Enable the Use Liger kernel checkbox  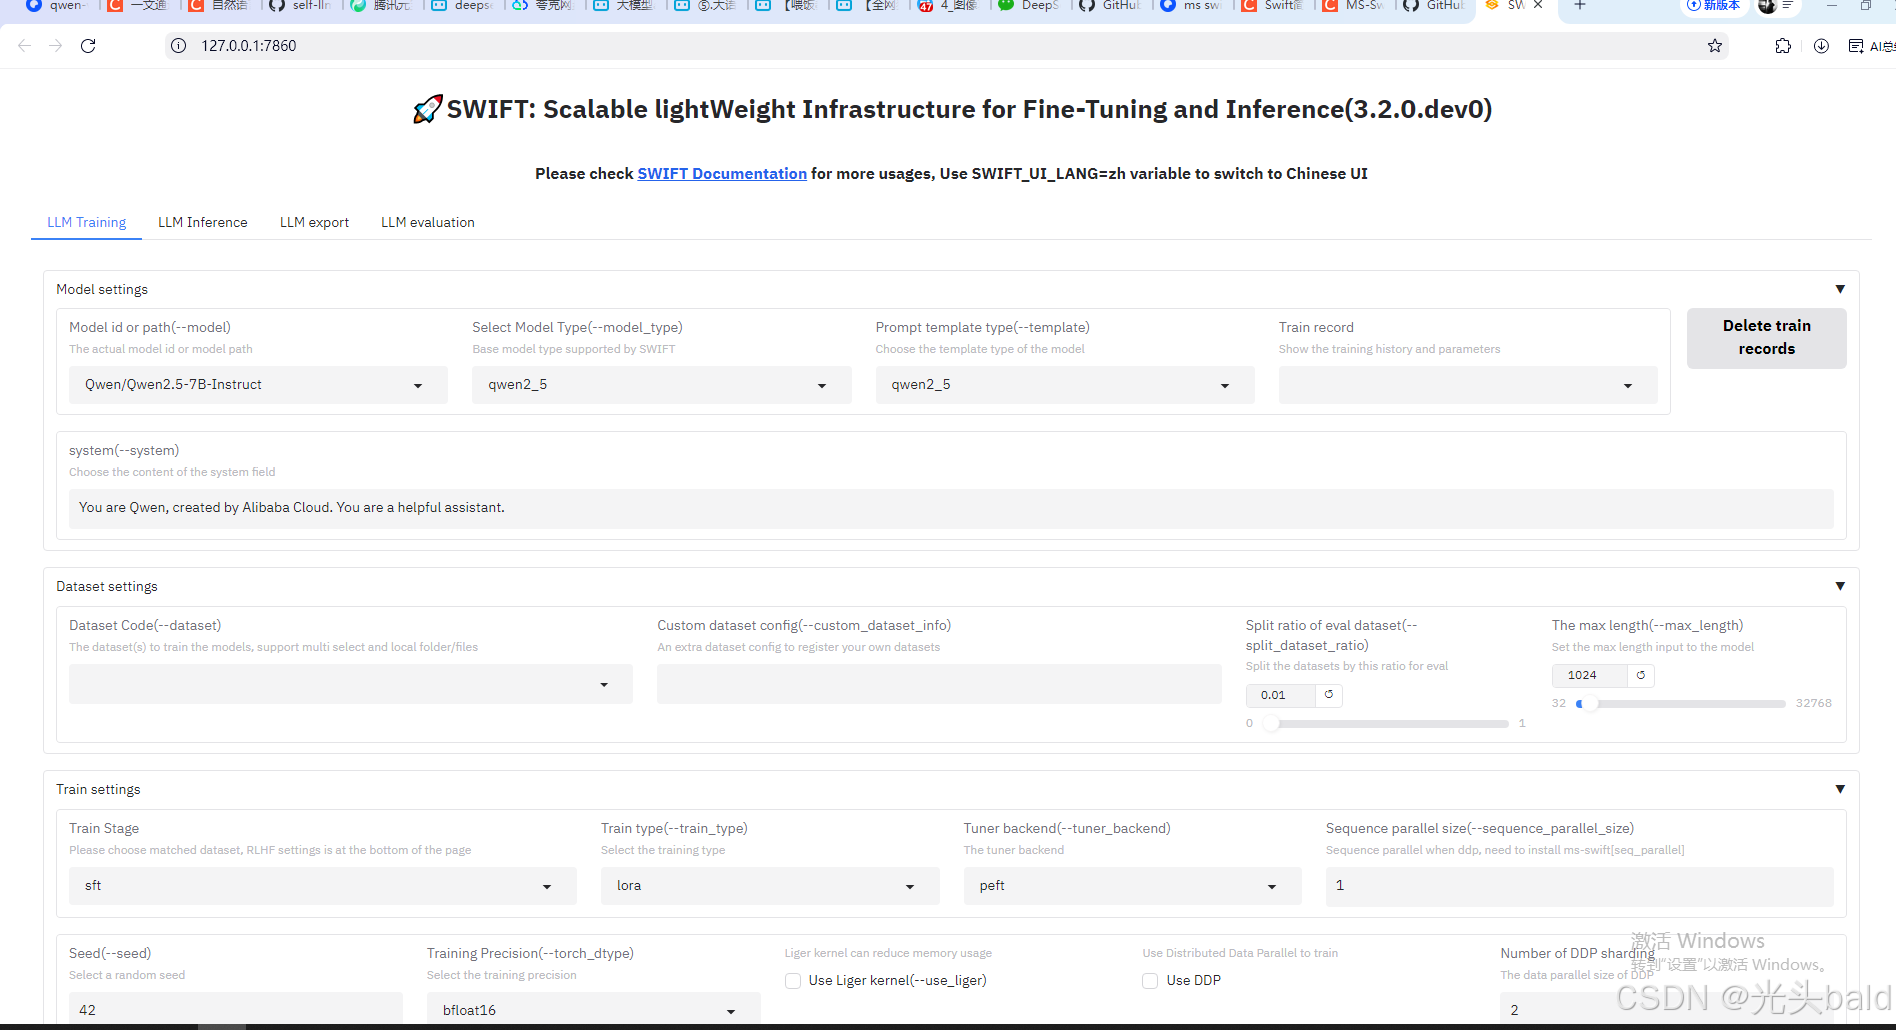pos(793,981)
